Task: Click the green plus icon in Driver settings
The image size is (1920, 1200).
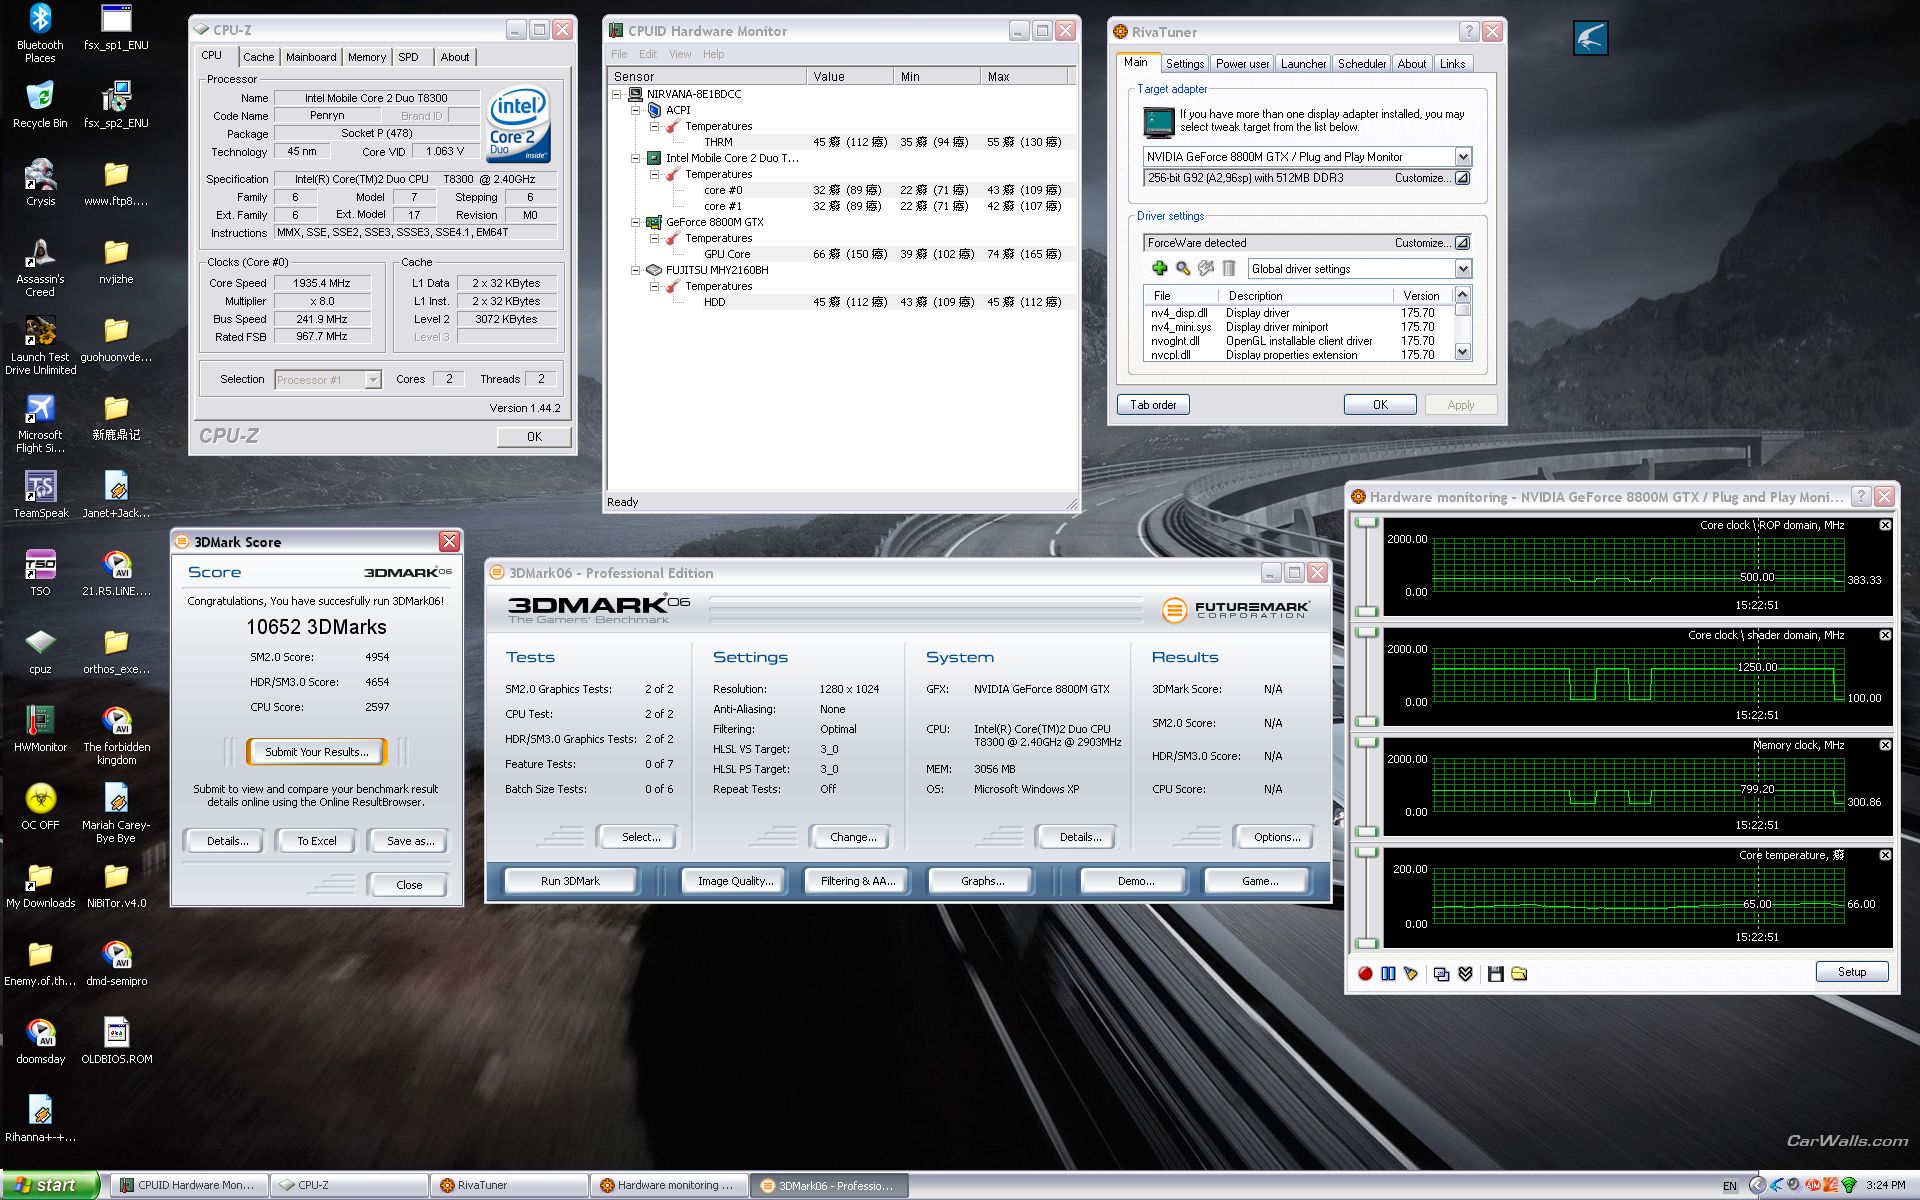Action: (1159, 268)
